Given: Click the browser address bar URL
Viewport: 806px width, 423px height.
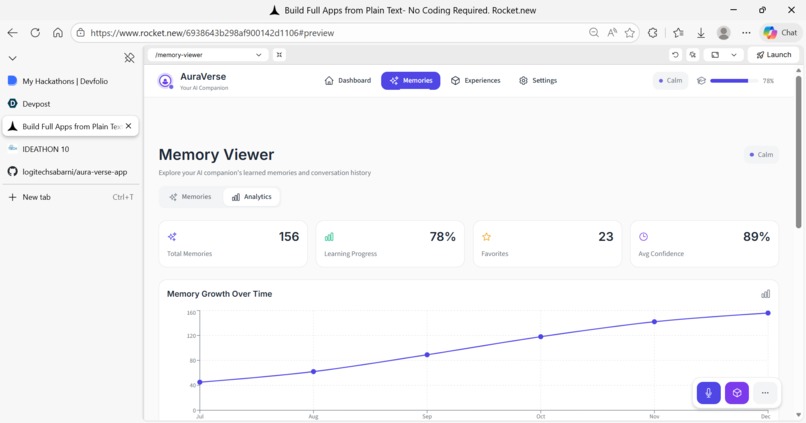Looking at the screenshot, I should click(x=212, y=33).
